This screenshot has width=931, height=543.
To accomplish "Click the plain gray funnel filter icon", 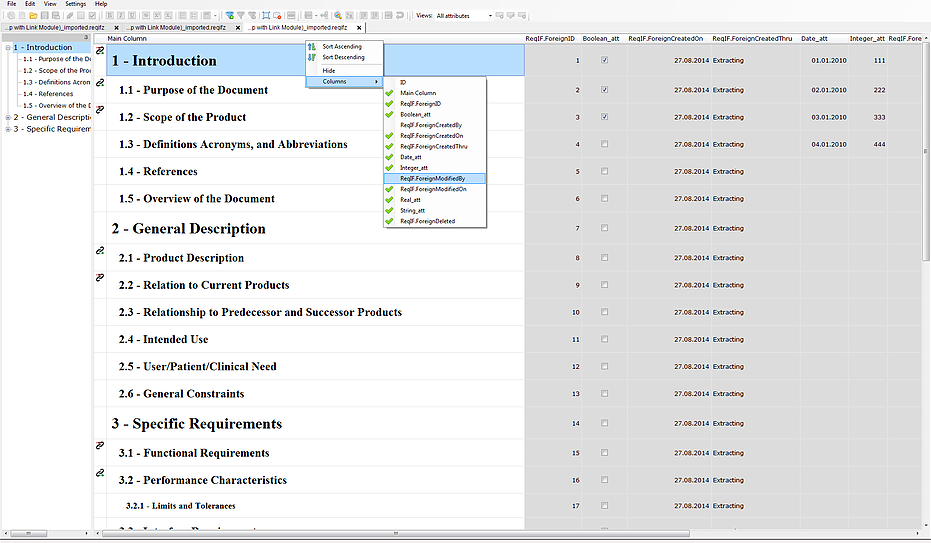I will [241, 15].
